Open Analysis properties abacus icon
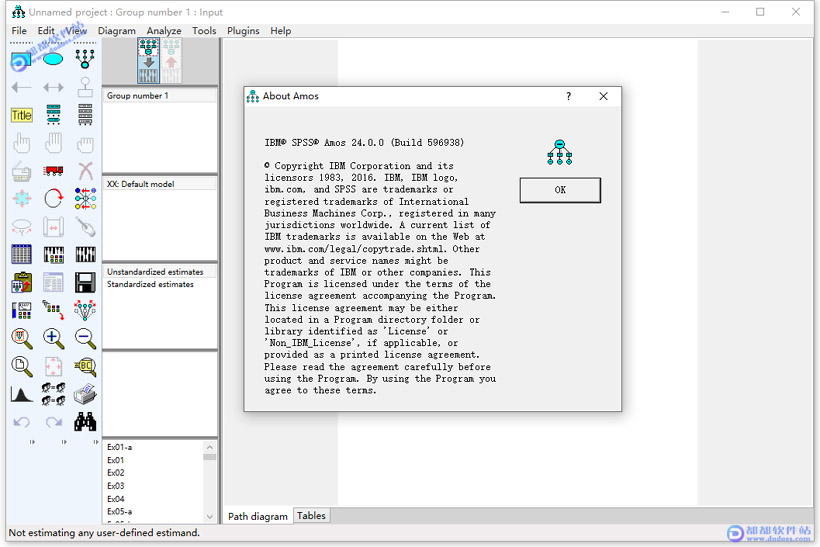The width and height of the screenshot is (820, 547). click(53, 255)
